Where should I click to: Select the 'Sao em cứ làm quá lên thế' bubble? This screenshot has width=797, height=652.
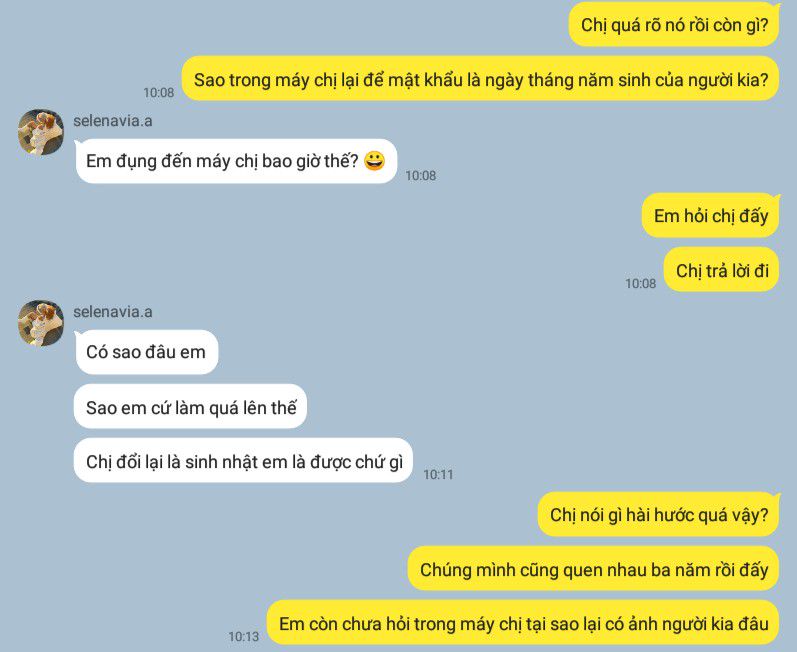click(x=191, y=407)
